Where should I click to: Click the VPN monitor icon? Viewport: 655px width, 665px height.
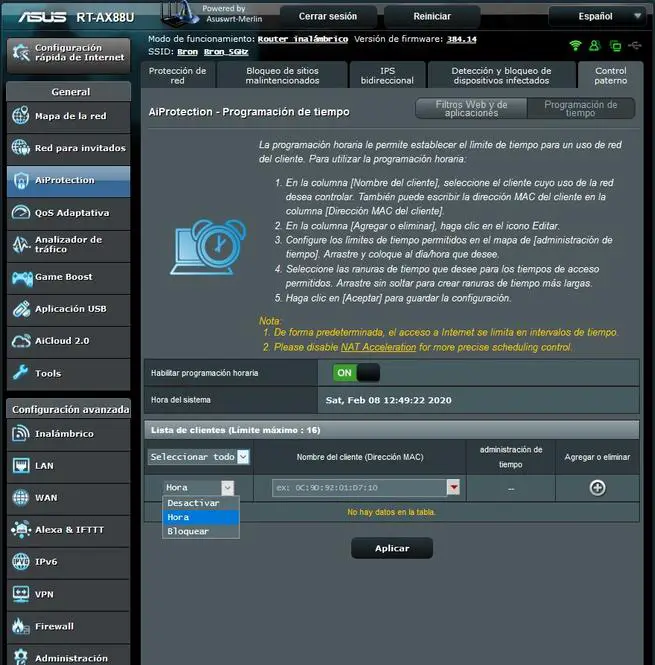point(20,594)
